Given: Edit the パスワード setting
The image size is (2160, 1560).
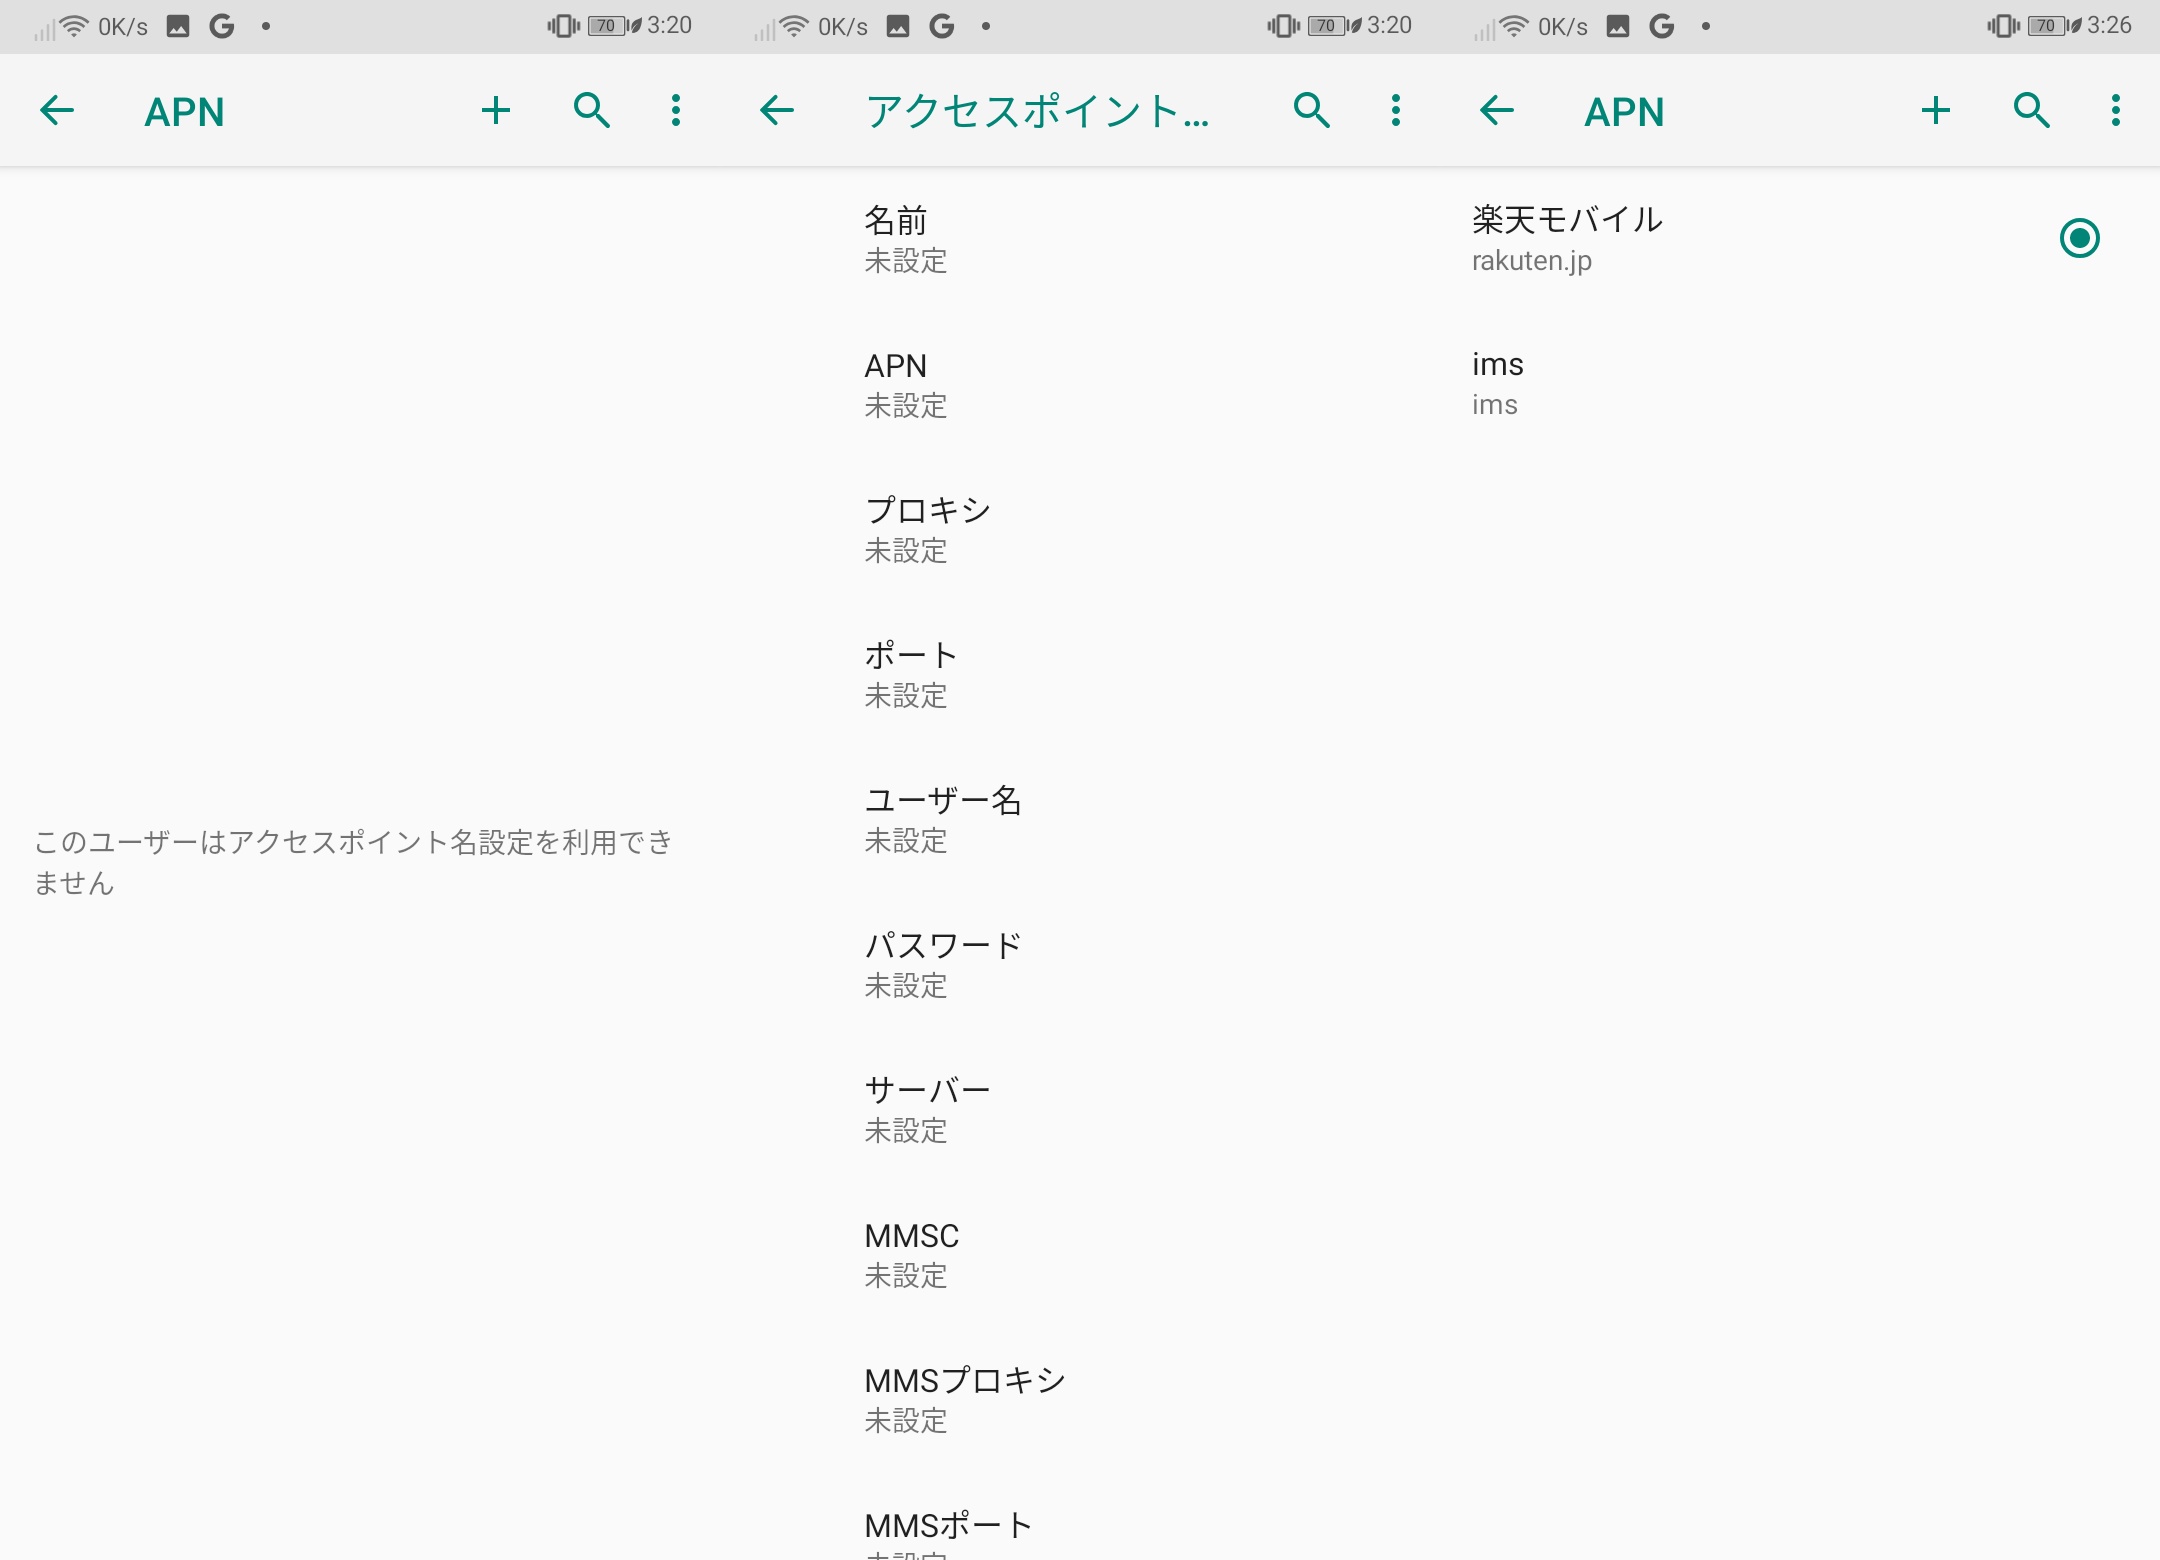Looking at the screenshot, I should tap(1080, 965).
